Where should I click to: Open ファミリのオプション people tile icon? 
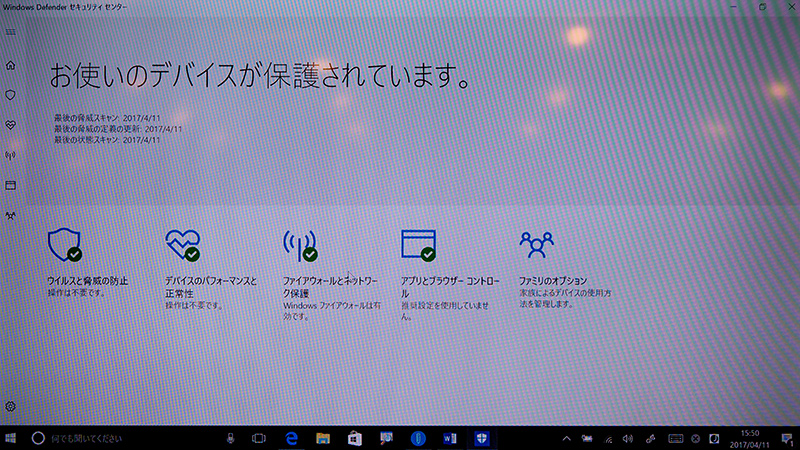pos(536,244)
